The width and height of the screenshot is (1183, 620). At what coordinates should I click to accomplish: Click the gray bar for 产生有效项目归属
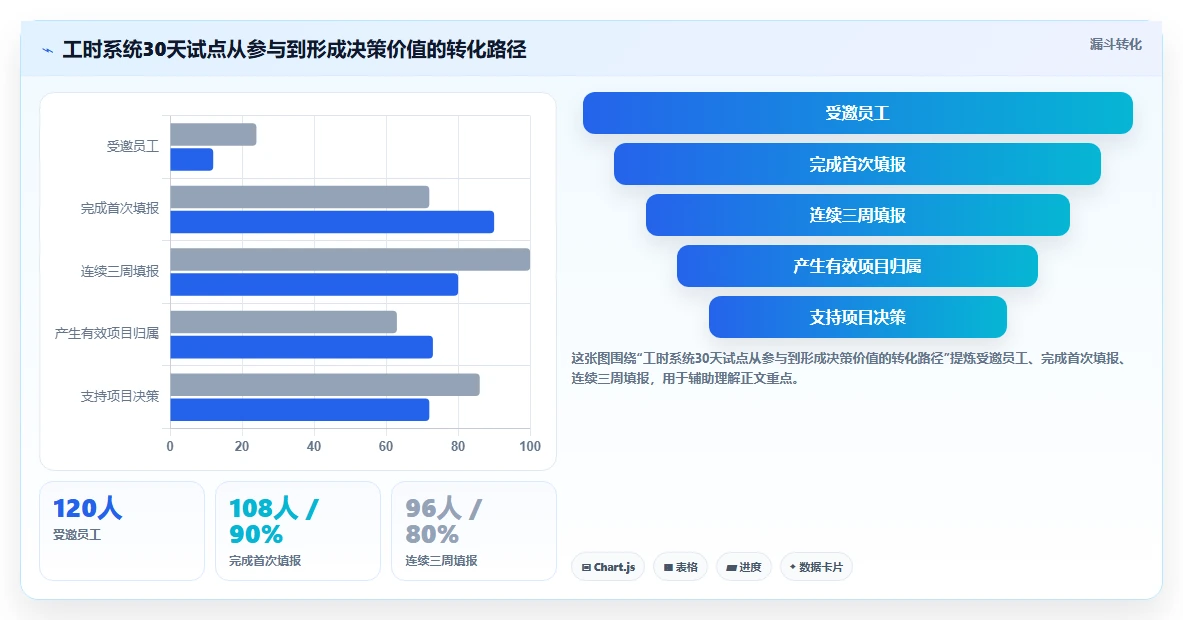coord(284,322)
